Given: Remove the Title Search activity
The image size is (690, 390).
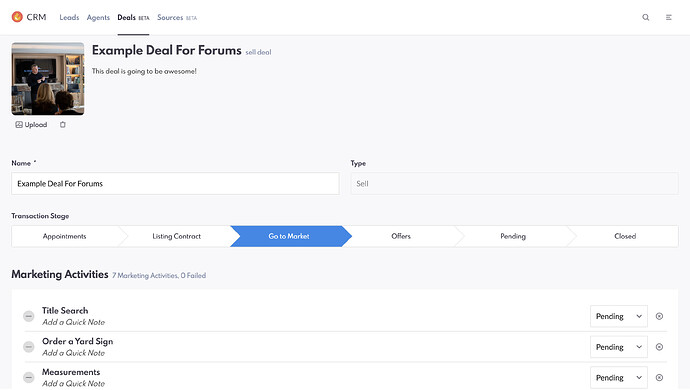Looking at the screenshot, I should tap(659, 316).
